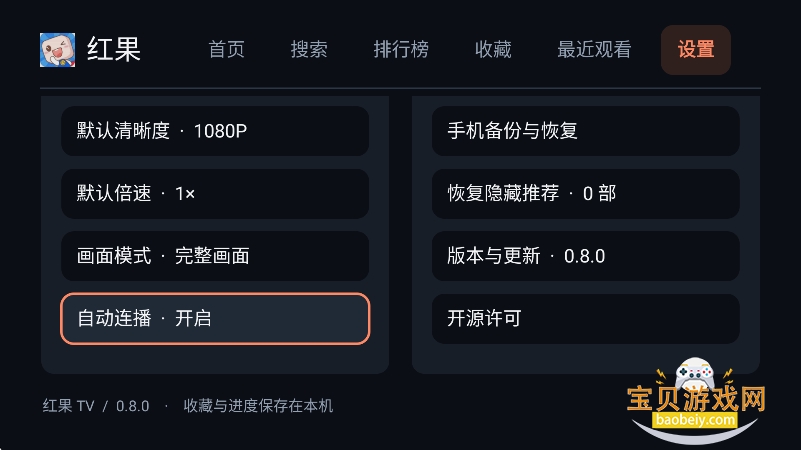Click the baobeiy.com watermark link
801x450 pixels.
[695, 420]
